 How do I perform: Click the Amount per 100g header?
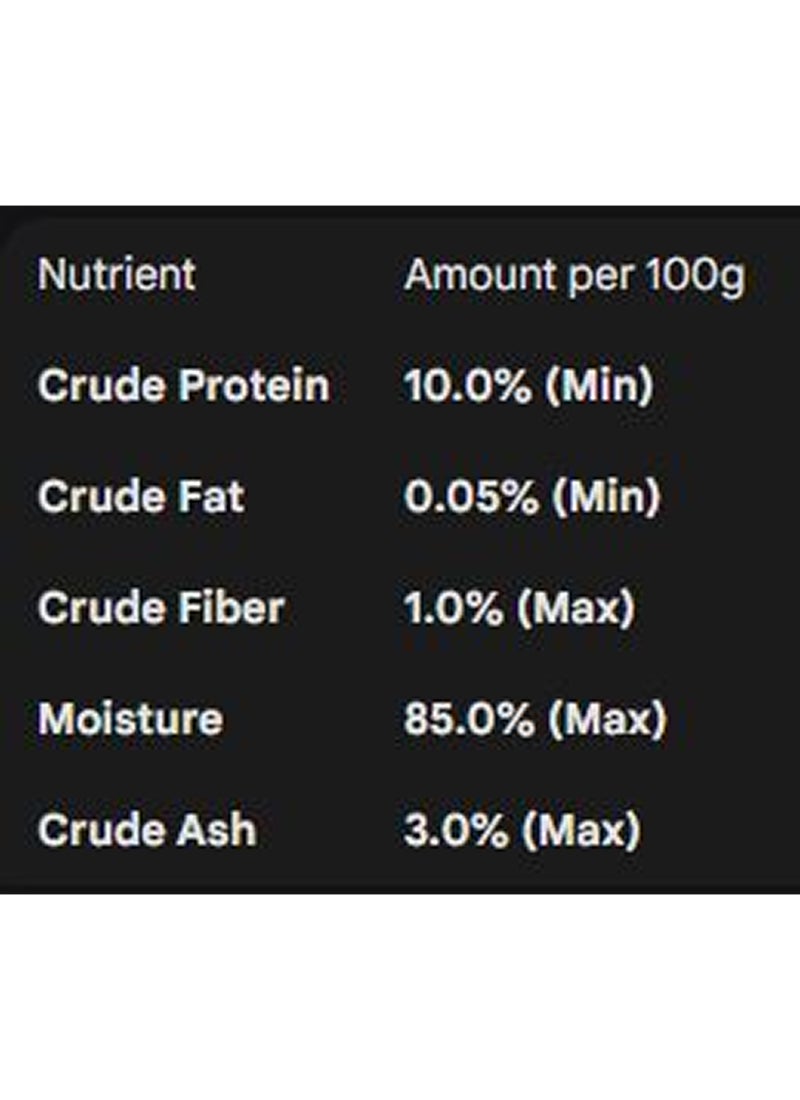tap(574, 274)
